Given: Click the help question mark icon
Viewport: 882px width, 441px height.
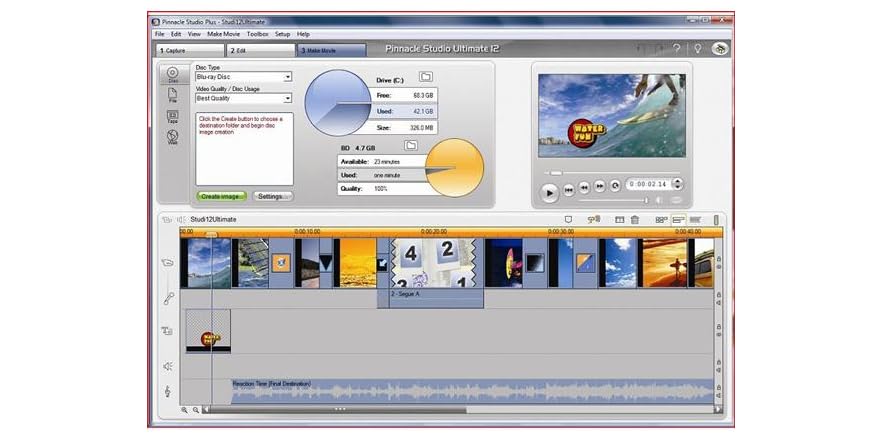Looking at the screenshot, I should [x=676, y=48].
